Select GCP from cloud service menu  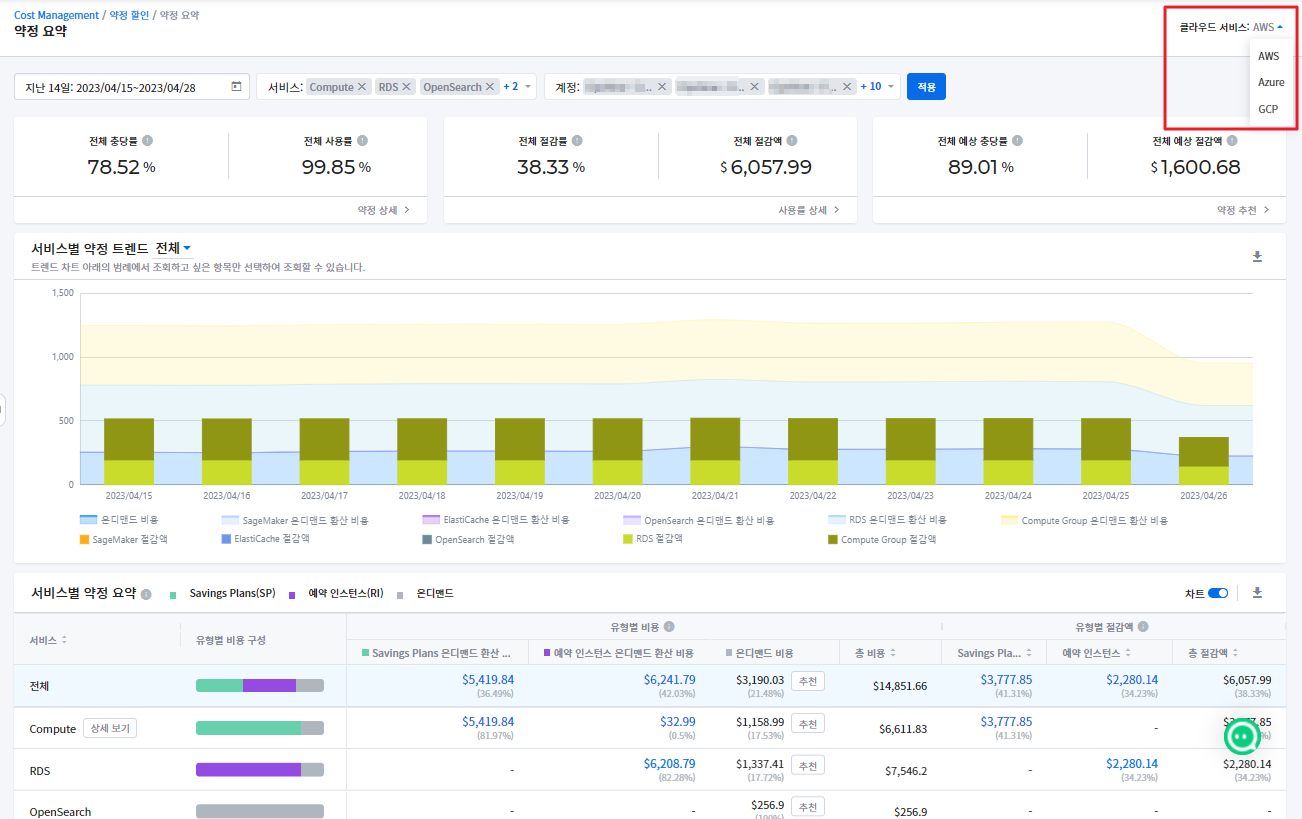coord(1268,108)
